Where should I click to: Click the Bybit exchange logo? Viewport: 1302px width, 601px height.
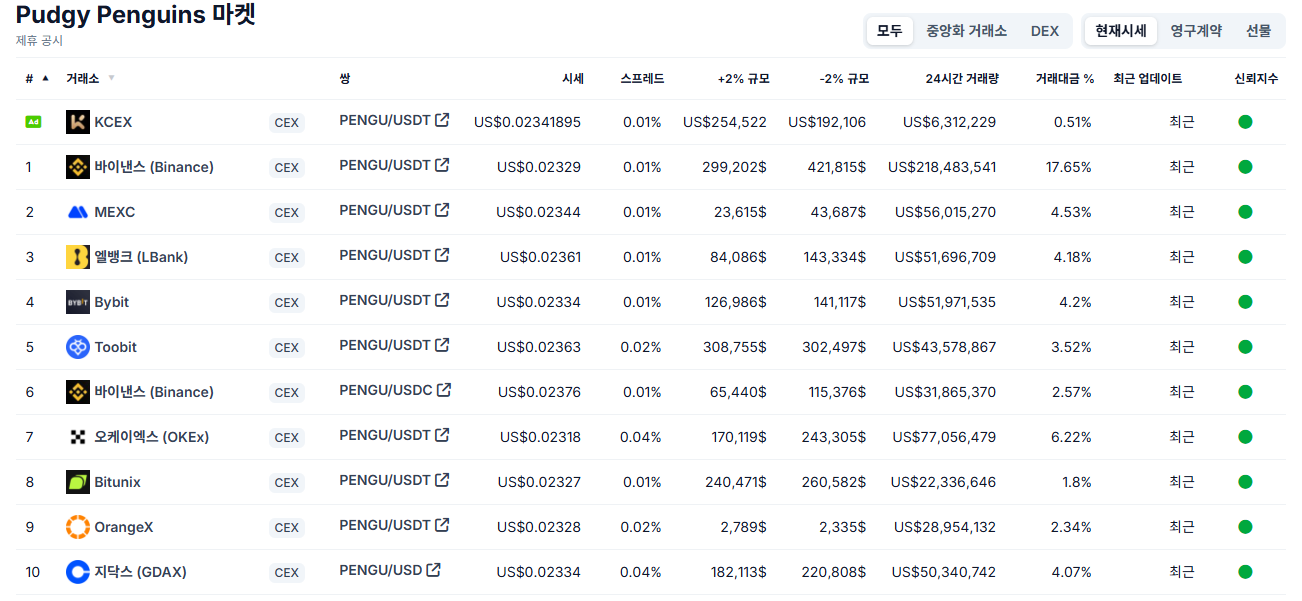[x=78, y=302]
